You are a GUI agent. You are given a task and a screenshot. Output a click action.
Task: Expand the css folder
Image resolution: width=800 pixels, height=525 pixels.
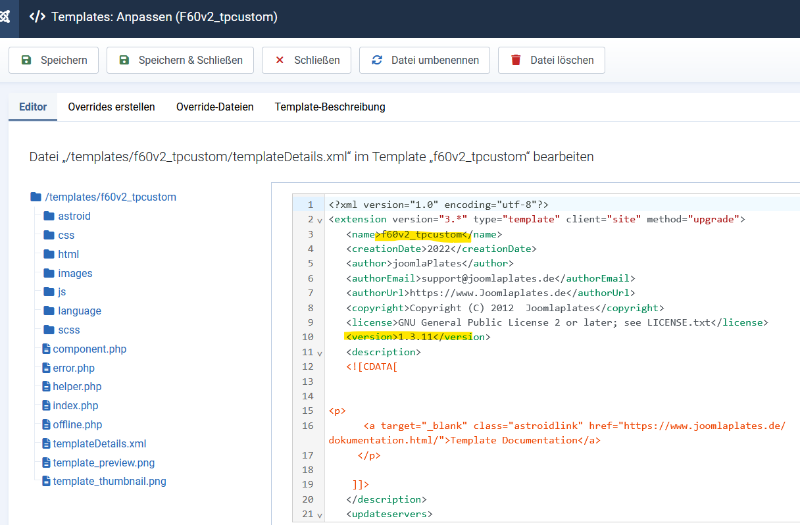tap(66, 235)
